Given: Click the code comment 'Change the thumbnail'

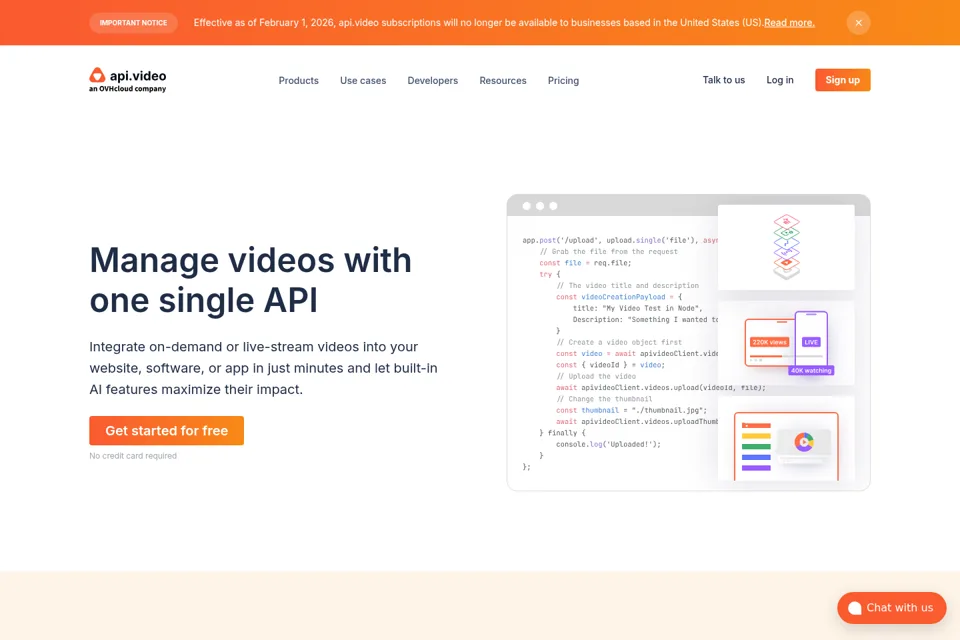Looking at the screenshot, I should pyautogui.click(x=604, y=399).
